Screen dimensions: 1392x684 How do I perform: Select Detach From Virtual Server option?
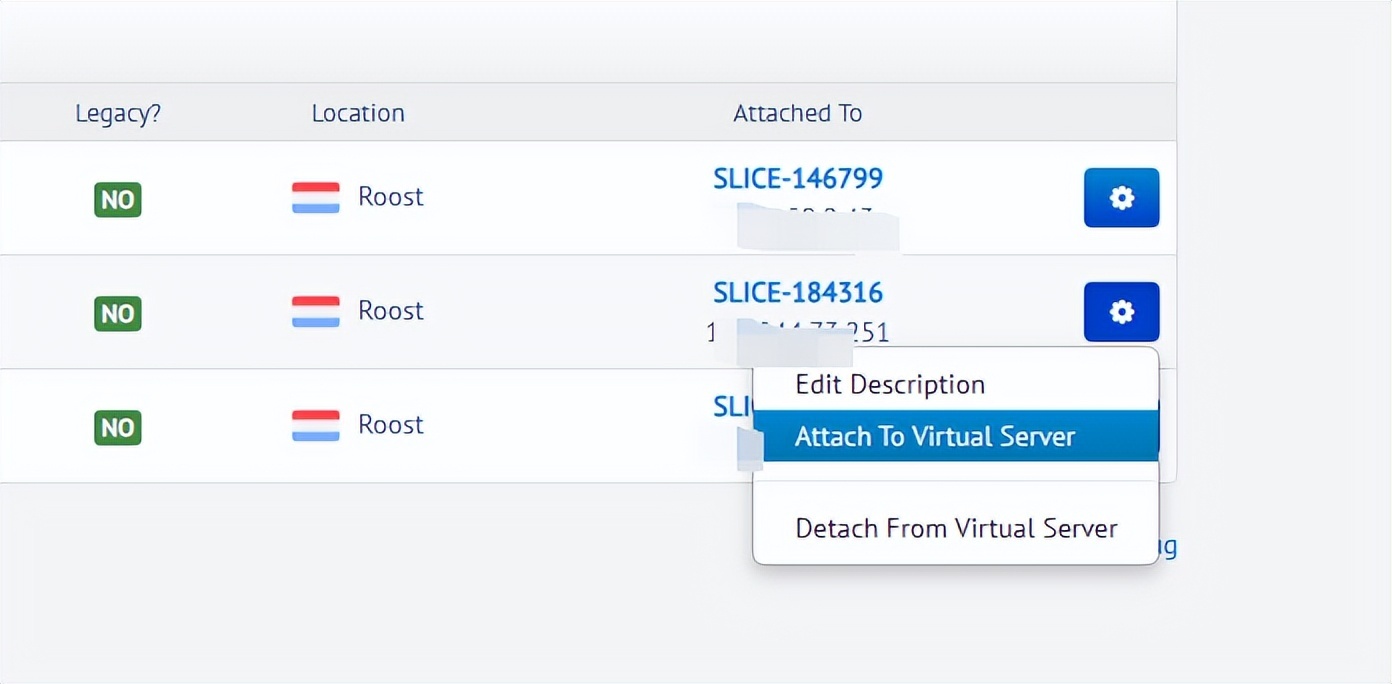956,528
